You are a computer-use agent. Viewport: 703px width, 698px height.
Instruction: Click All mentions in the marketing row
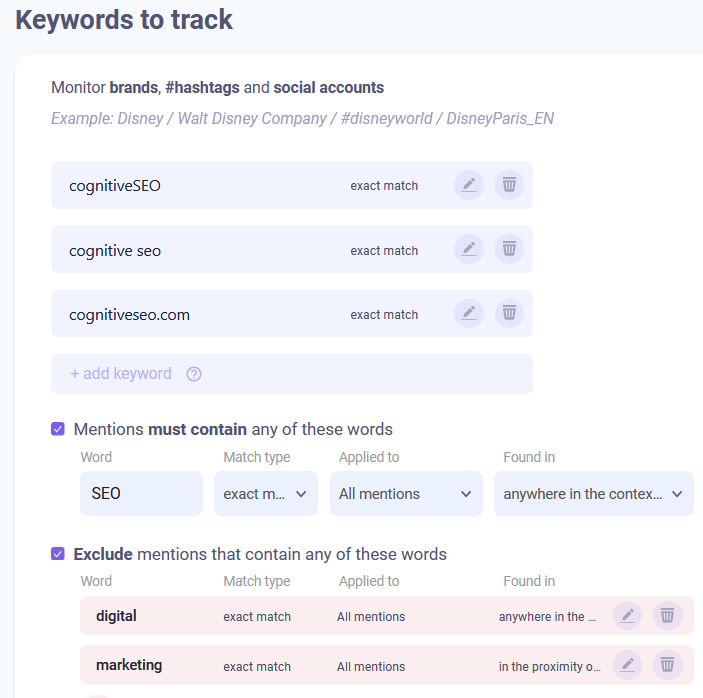pyautogui.click(x=371, y=667)
